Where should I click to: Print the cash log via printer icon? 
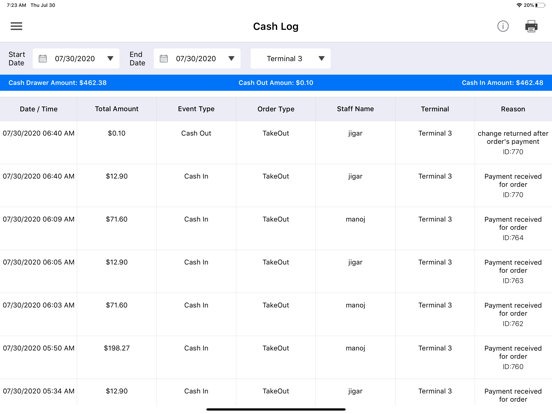[x=531, y=26]
